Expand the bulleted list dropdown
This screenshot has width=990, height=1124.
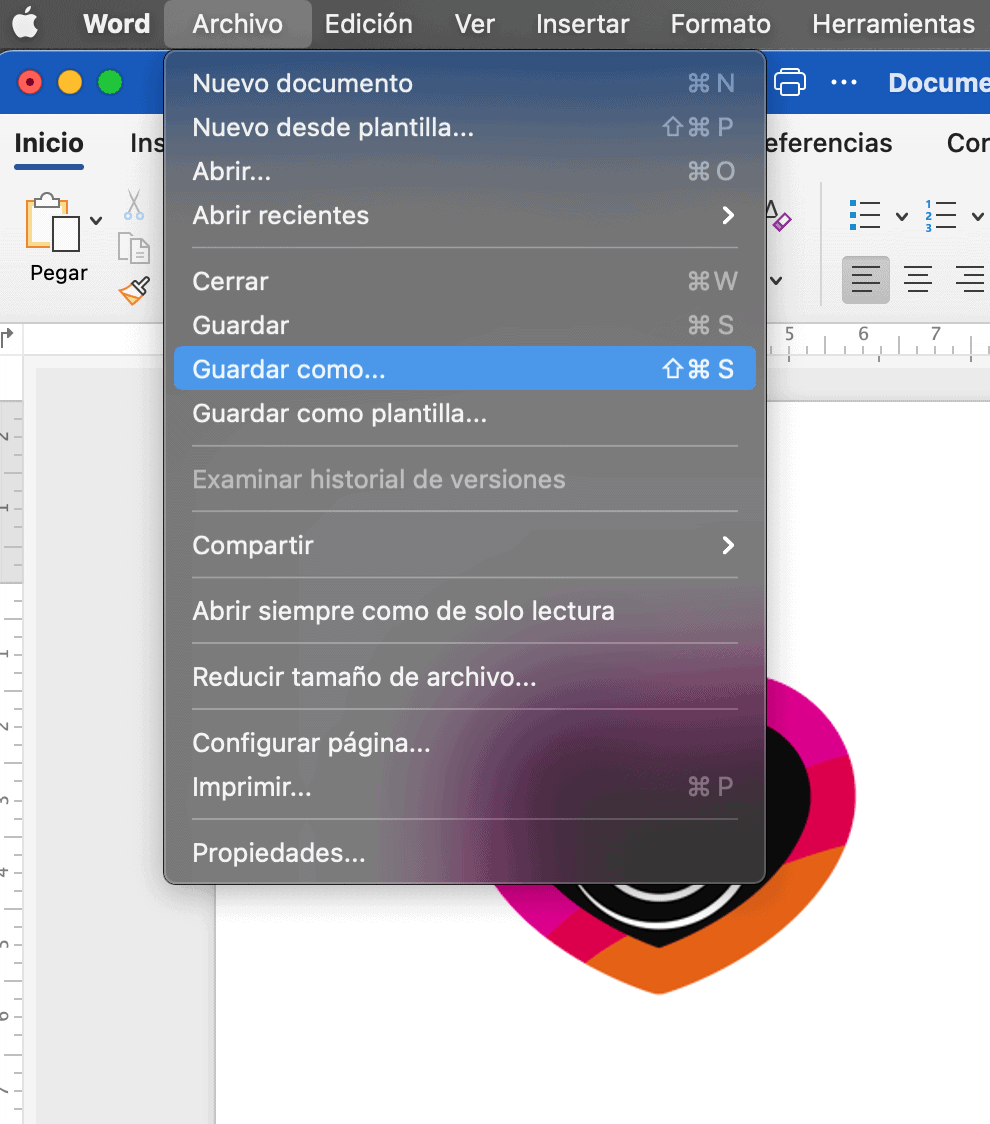(x=902, y=216)
